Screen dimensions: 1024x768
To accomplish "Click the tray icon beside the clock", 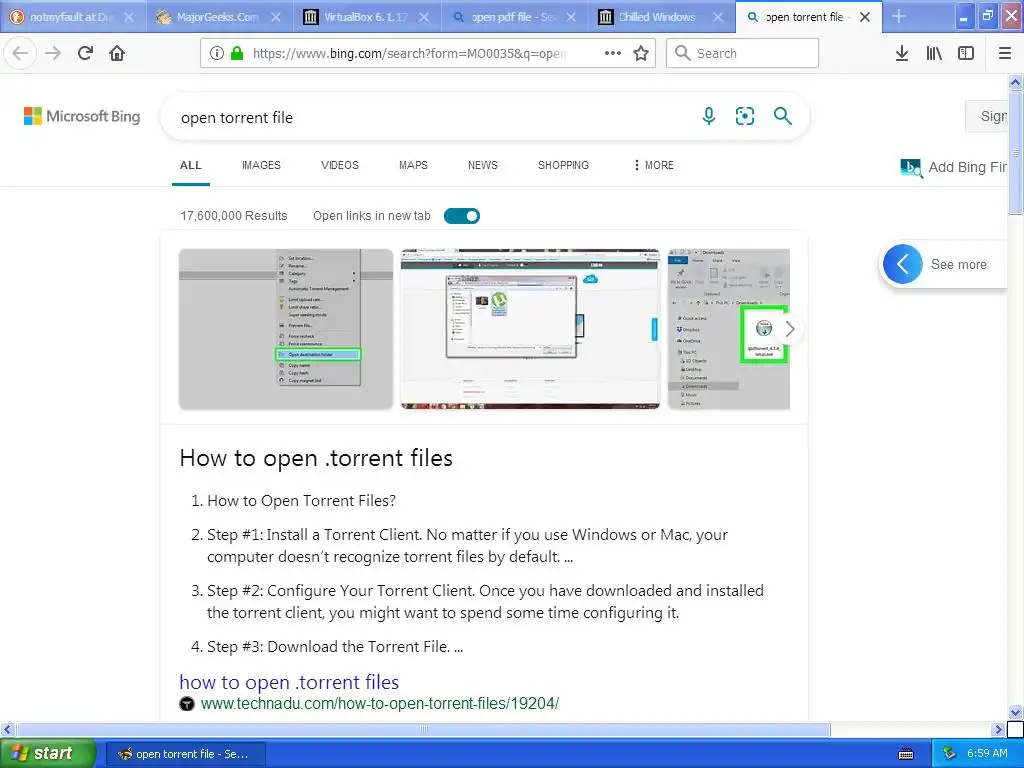I will (x=950, y=754).
